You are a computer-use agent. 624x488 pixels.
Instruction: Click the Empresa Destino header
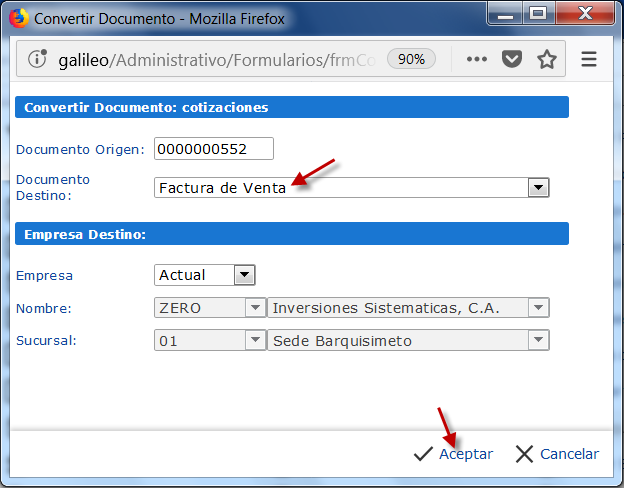coord(292,234)
